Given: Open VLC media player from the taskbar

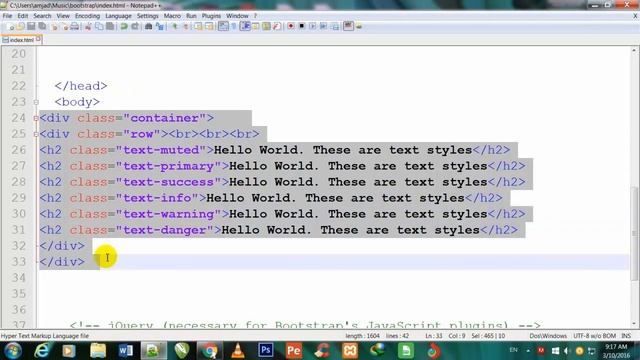Looking at the screenshot, I should pyautogui.click(x=238, y=351).
